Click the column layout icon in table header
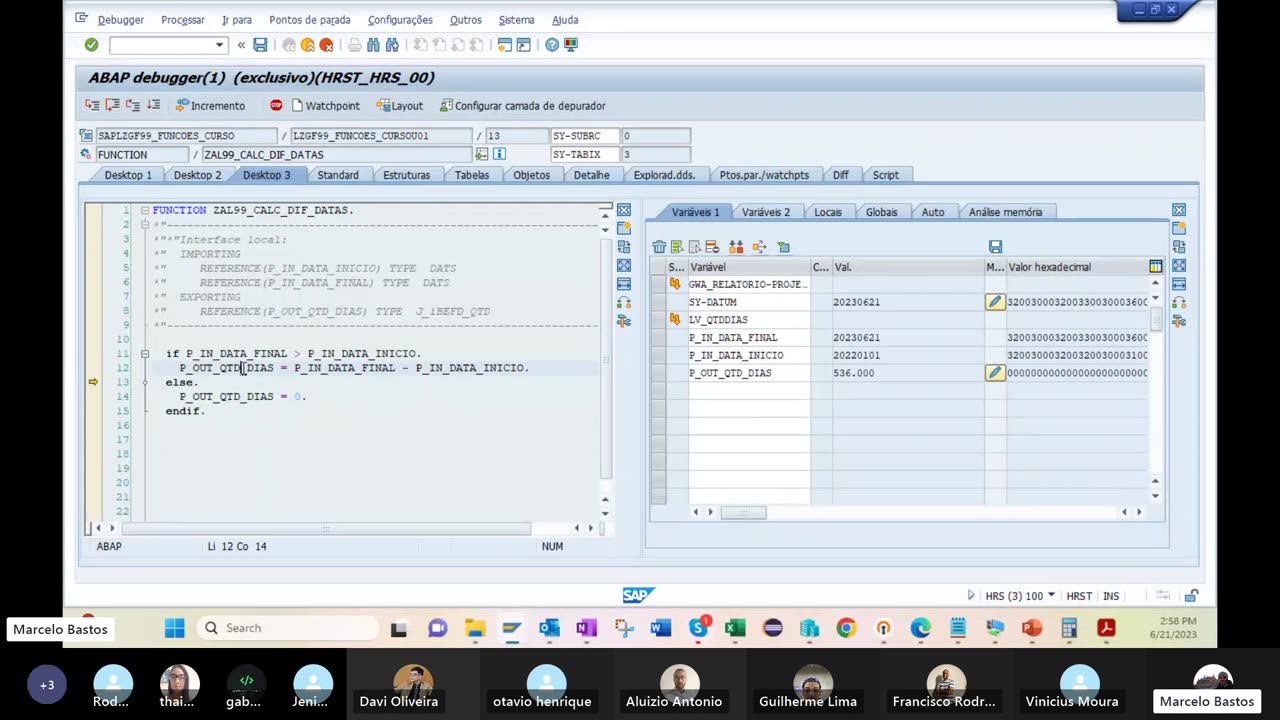 coord(1156,267)
